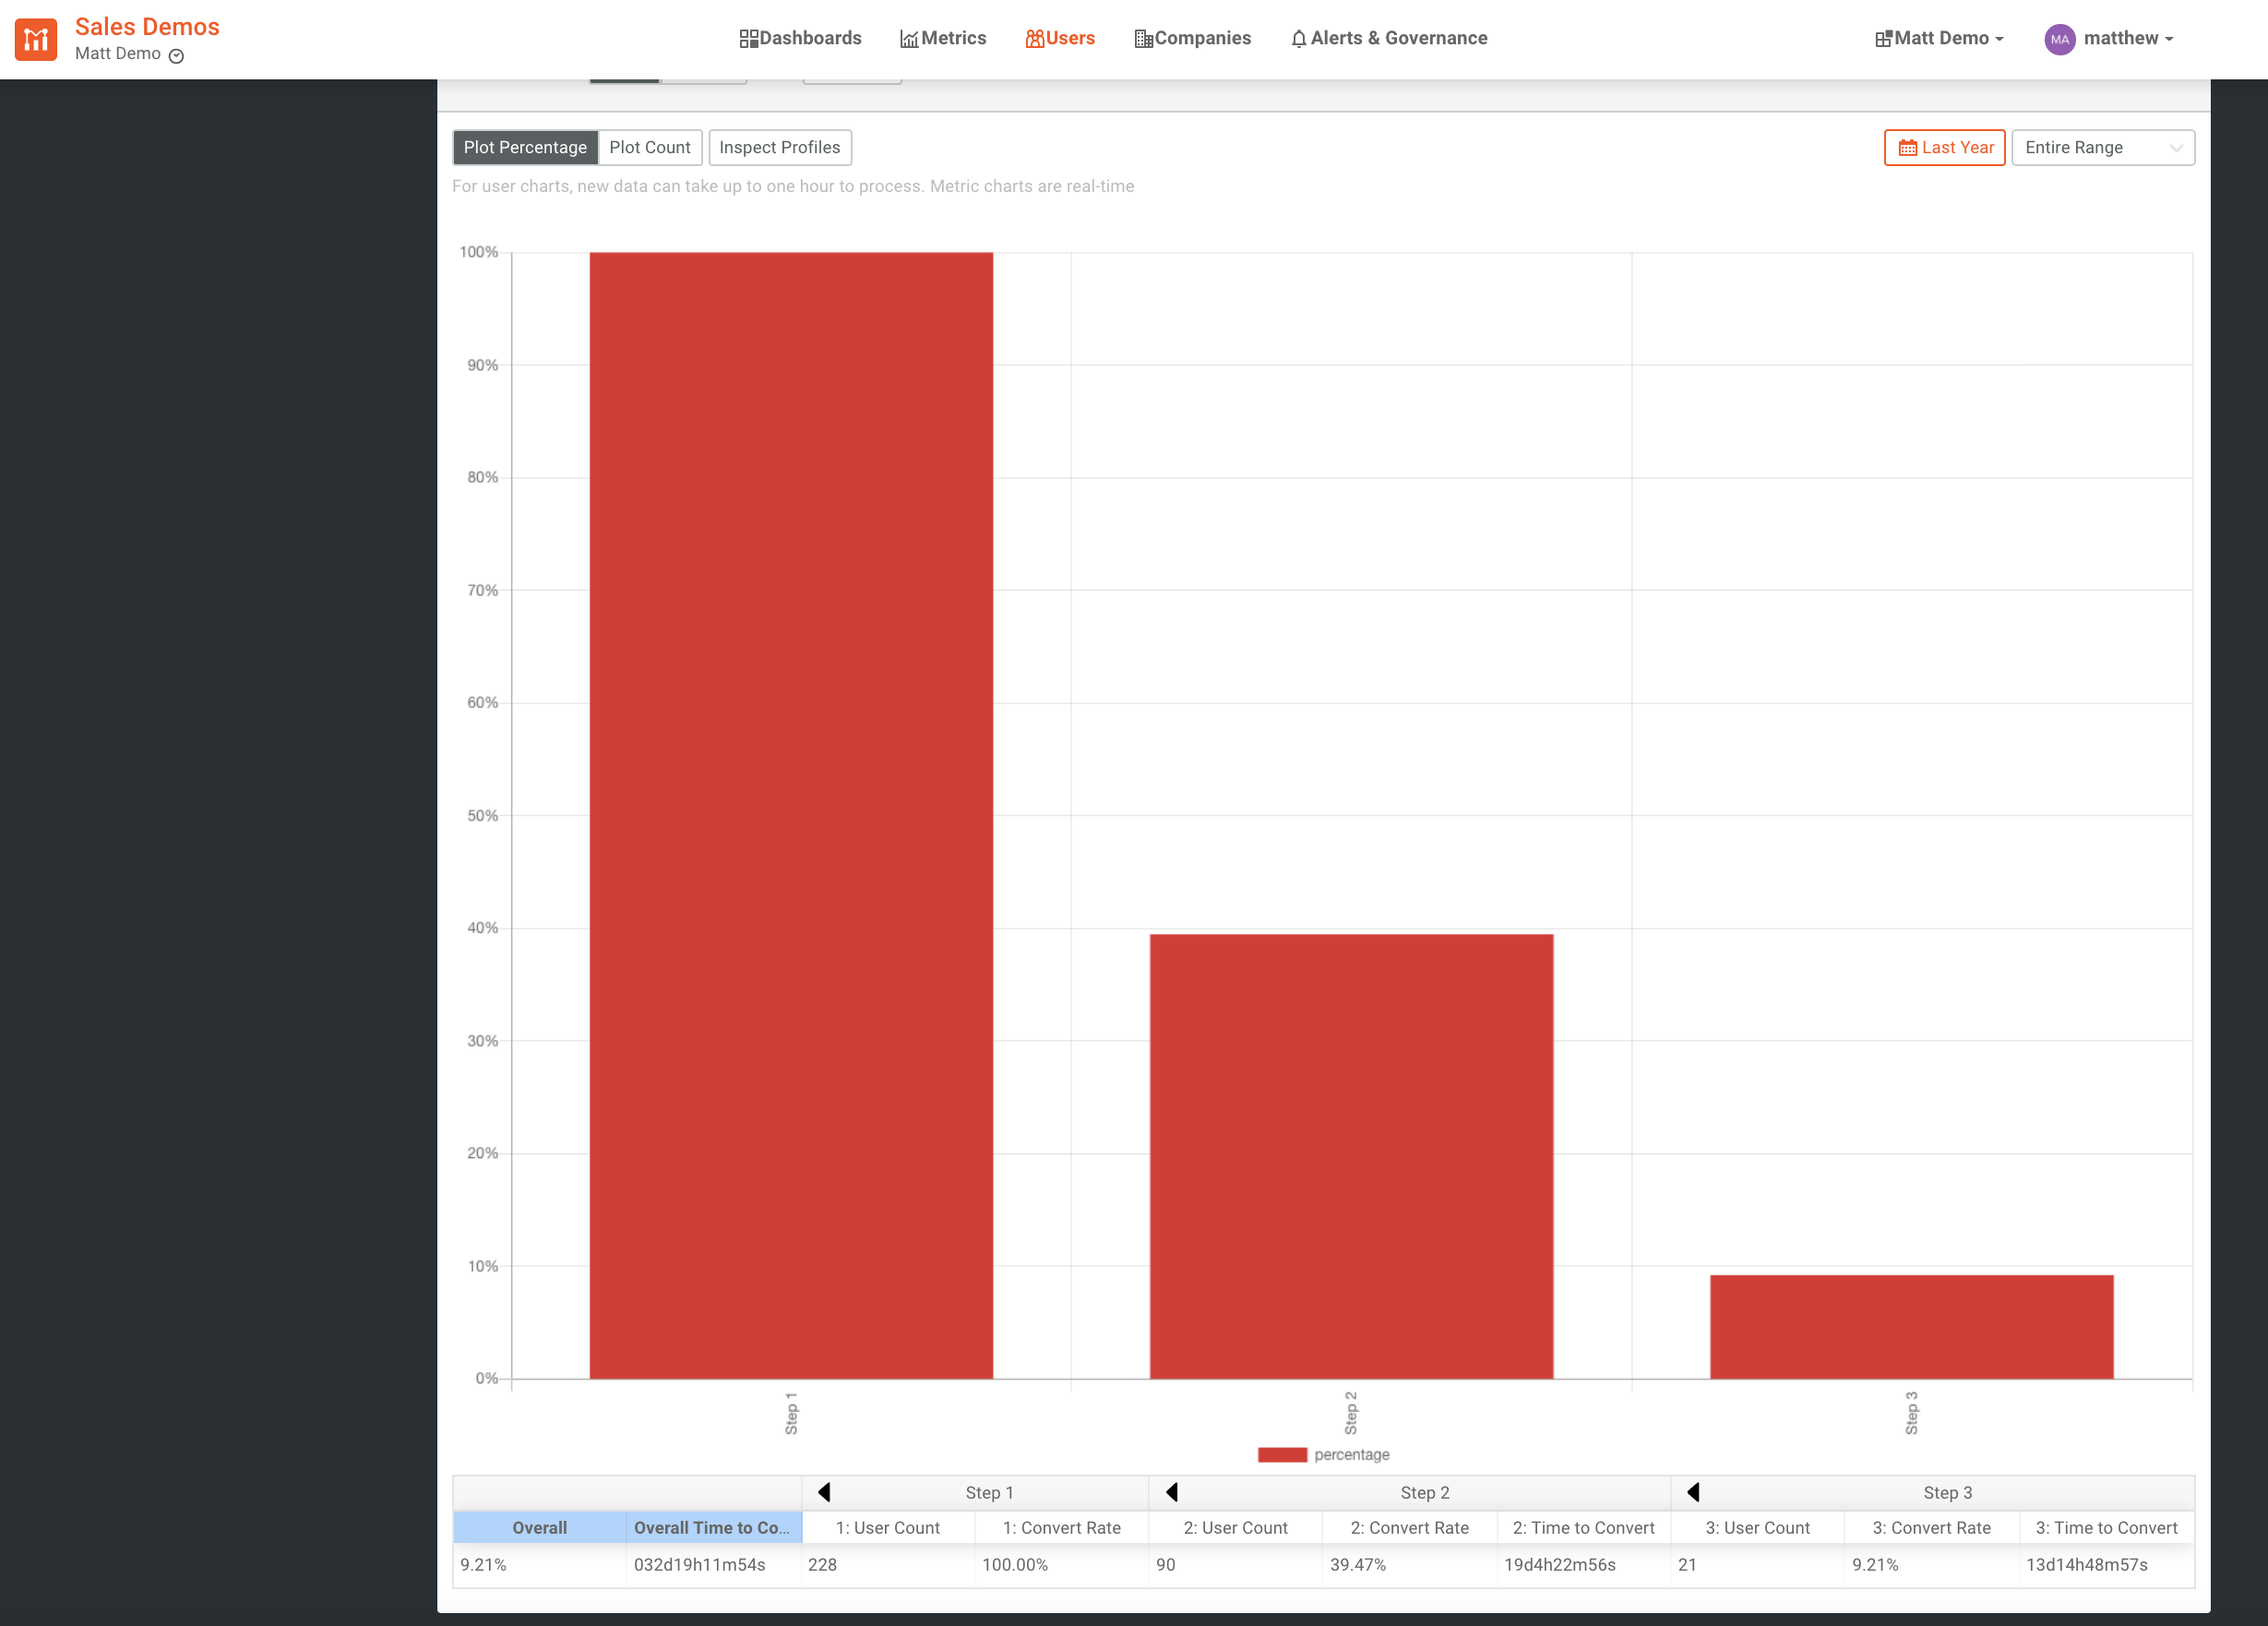Viewport: 2268px width, 1626px height.
Task: Click the 19d4h22m56s cell
Action: click(x=1584, y=1564)
